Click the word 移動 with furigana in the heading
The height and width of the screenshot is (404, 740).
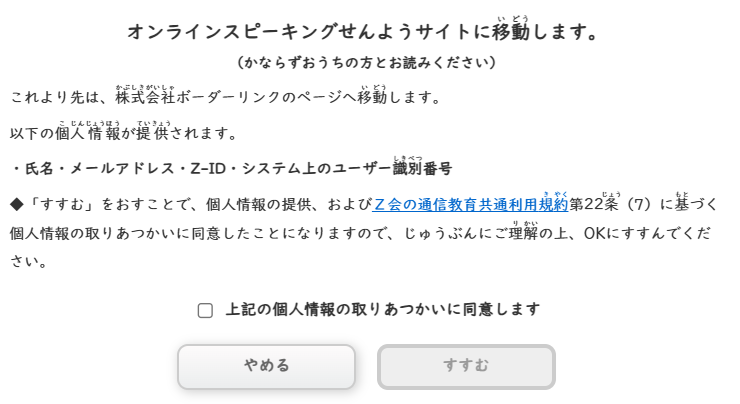coord(512,31)
